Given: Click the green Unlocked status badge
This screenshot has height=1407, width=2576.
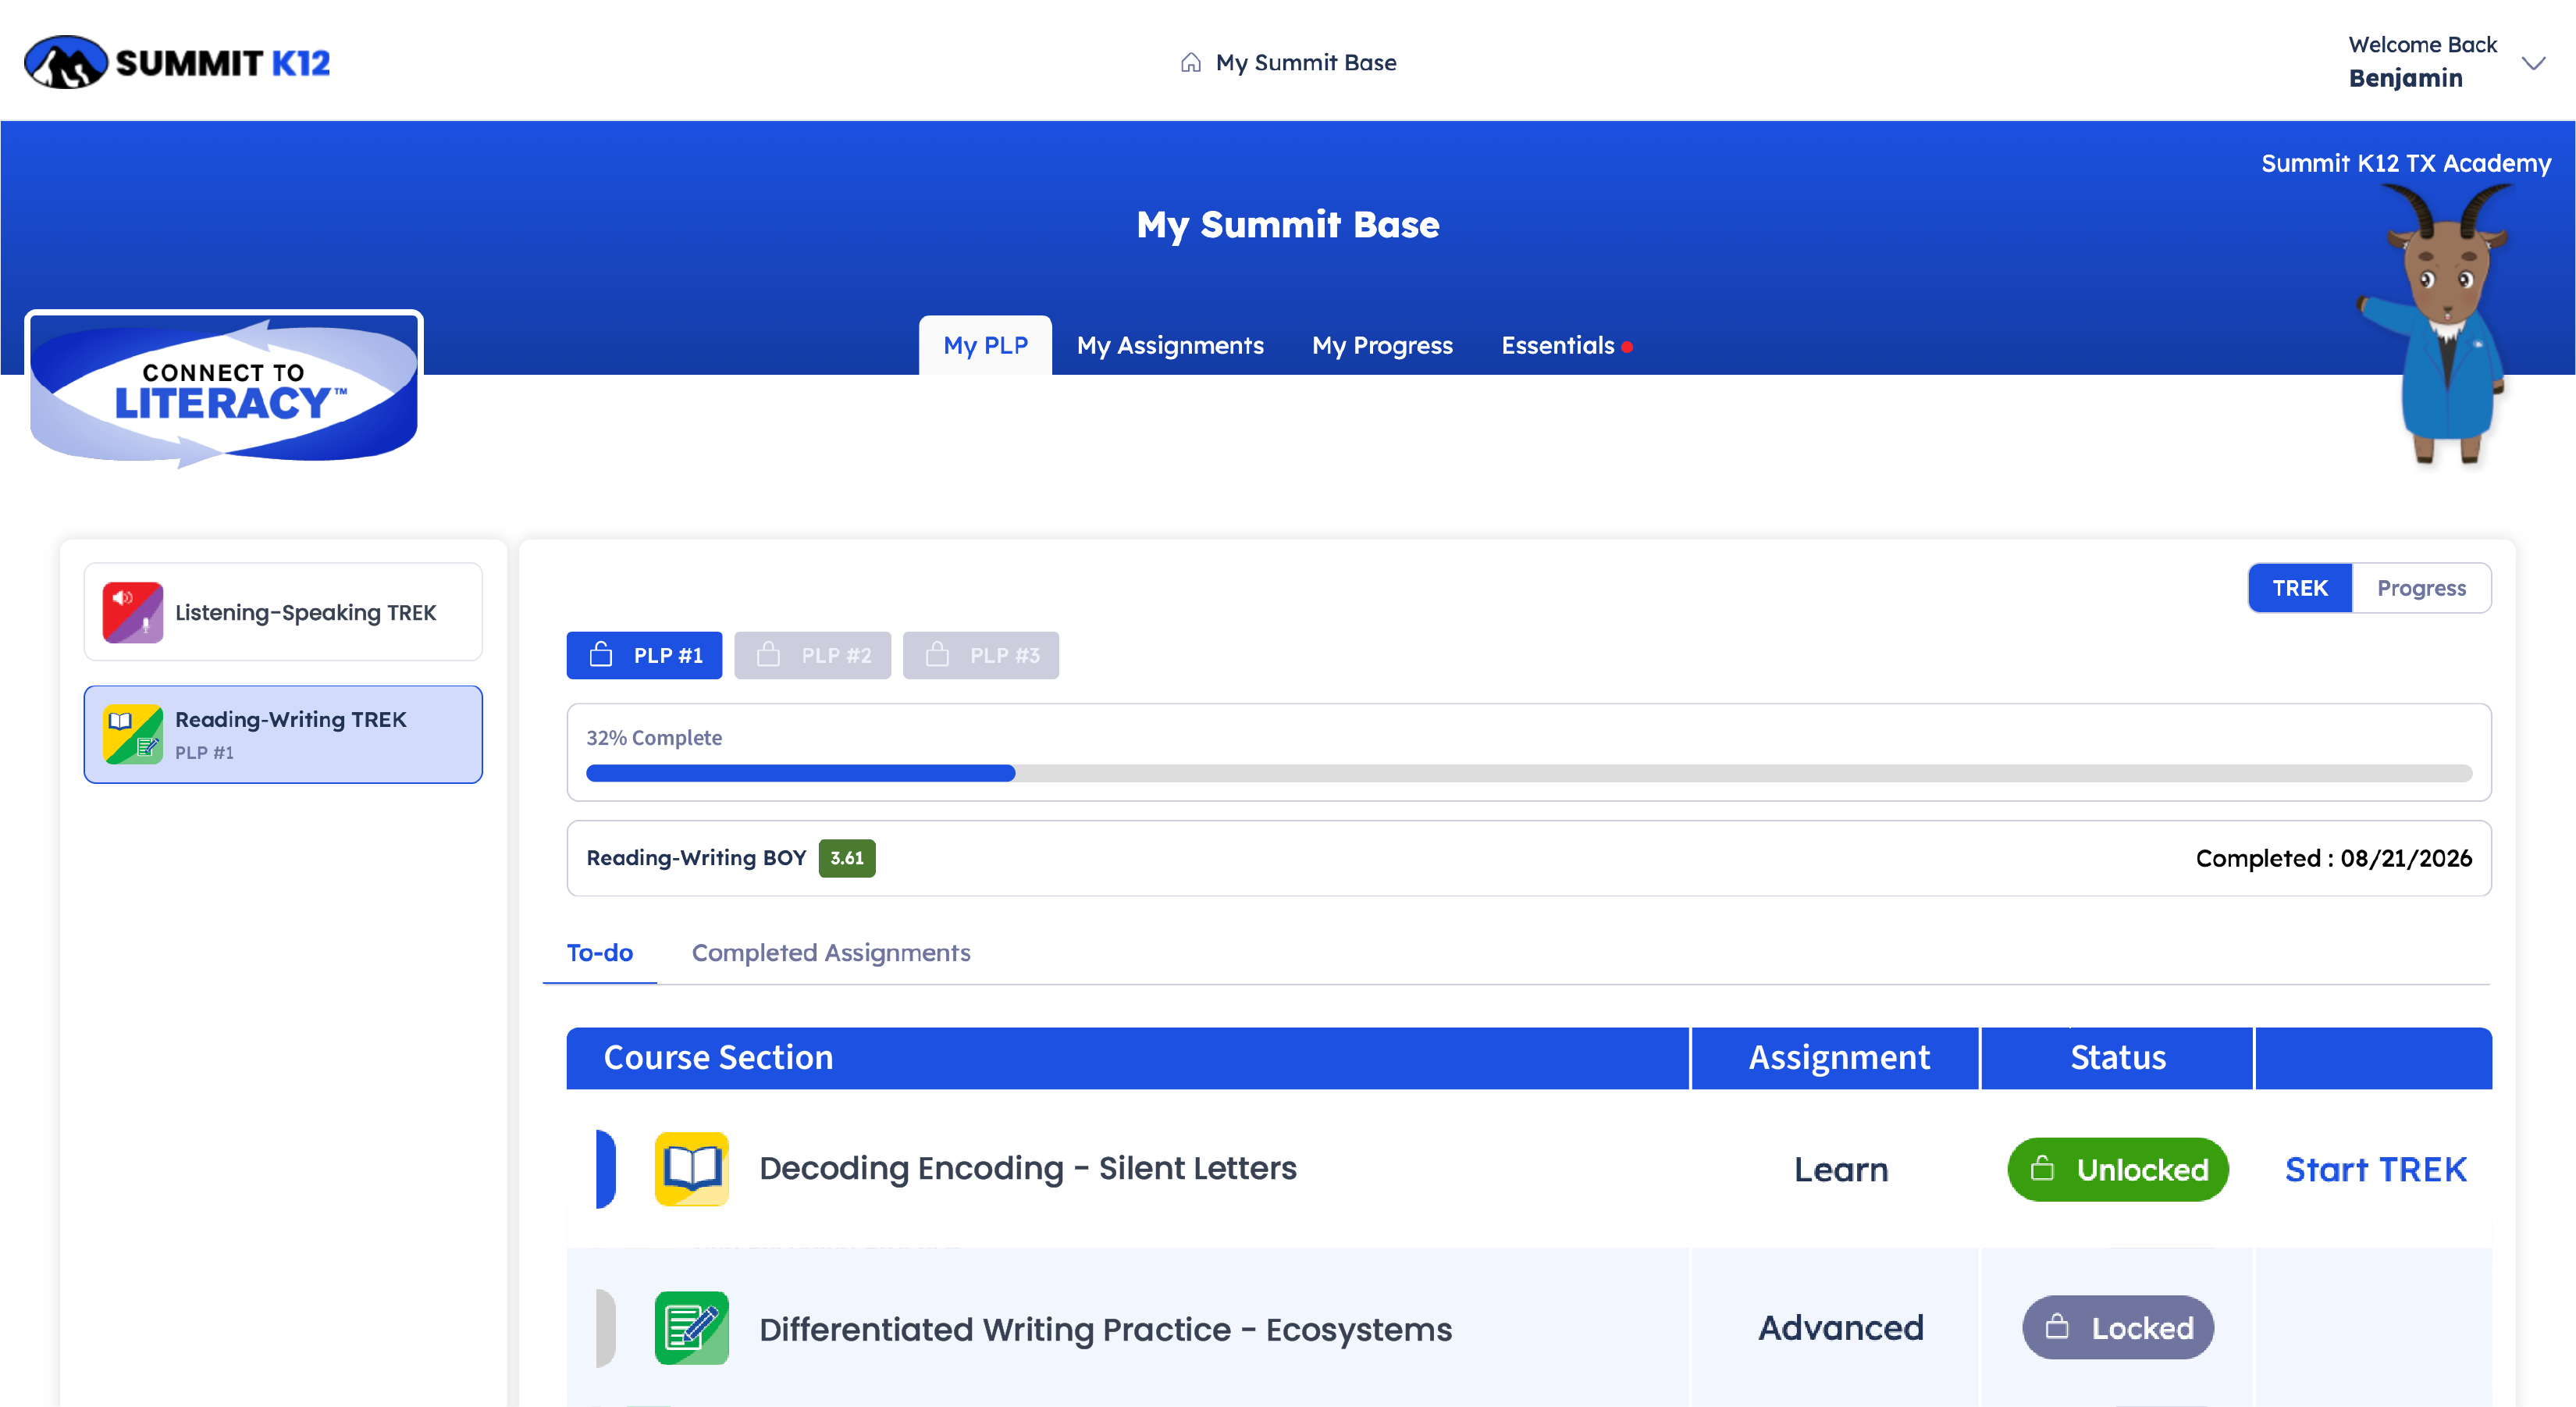Looking at the screenshot, I should point(2118,1169).
